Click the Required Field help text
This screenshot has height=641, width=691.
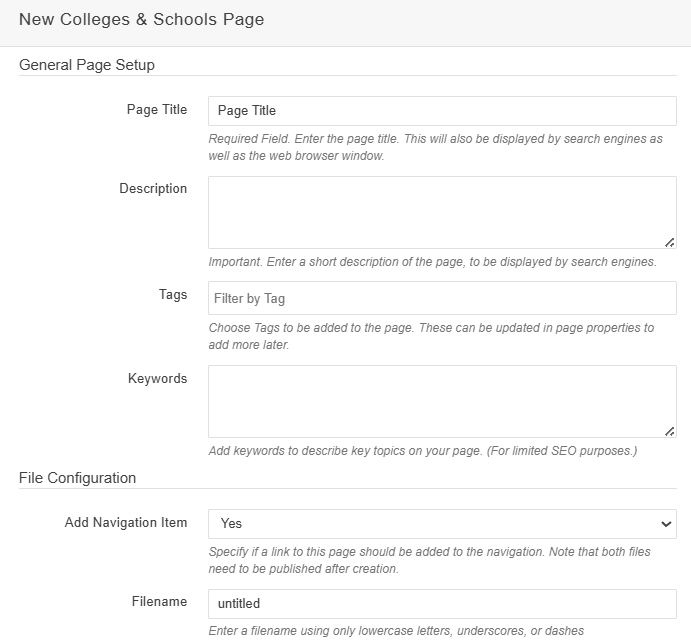(x=435, y=147)
